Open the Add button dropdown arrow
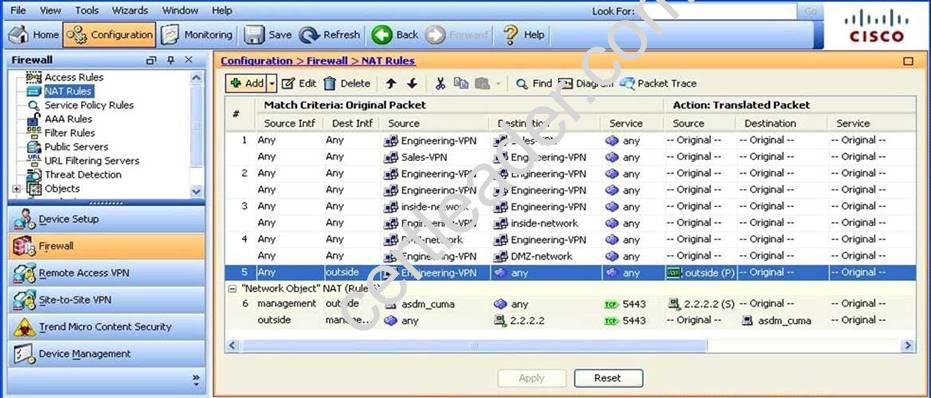Viewport: 931px width, 398px height. (272, 84)
